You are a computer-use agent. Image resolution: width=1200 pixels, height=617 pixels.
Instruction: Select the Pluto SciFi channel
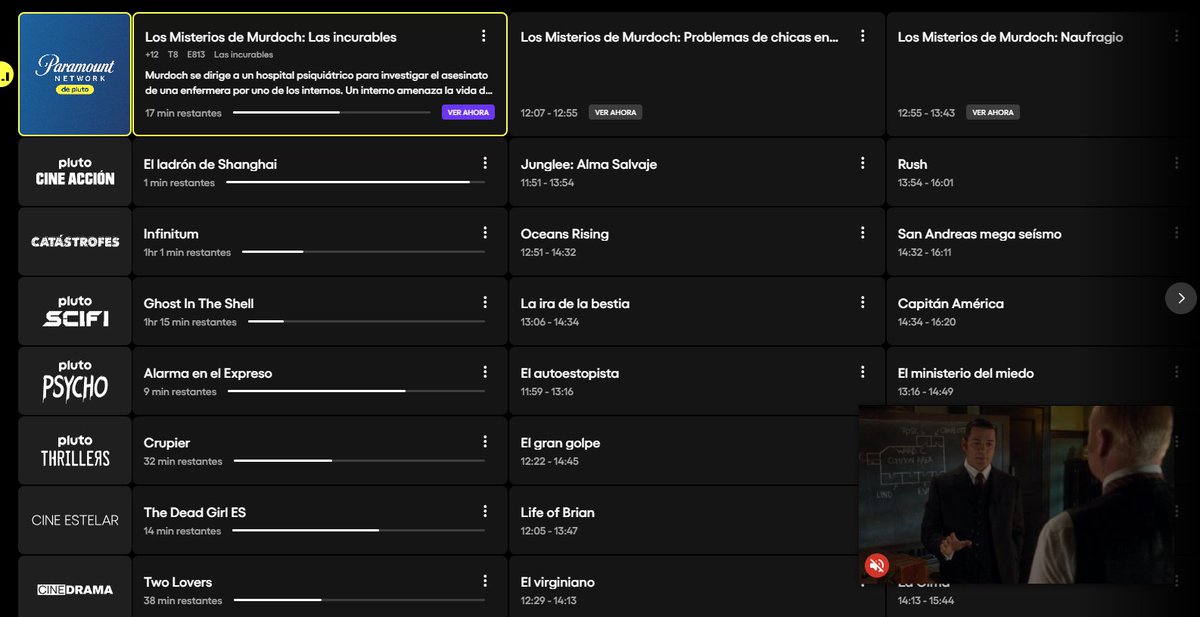pyautogui.click(x=75, y=312)
